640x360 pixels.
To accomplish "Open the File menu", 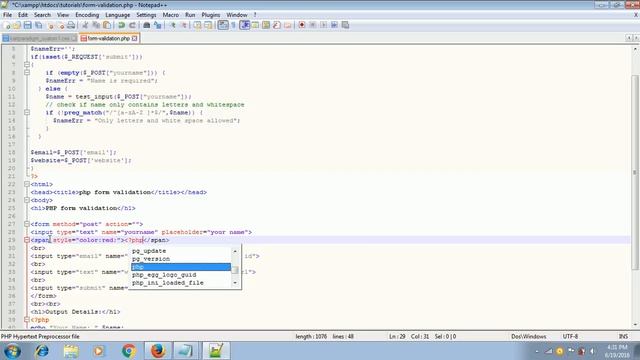I will tap(7, 15).
